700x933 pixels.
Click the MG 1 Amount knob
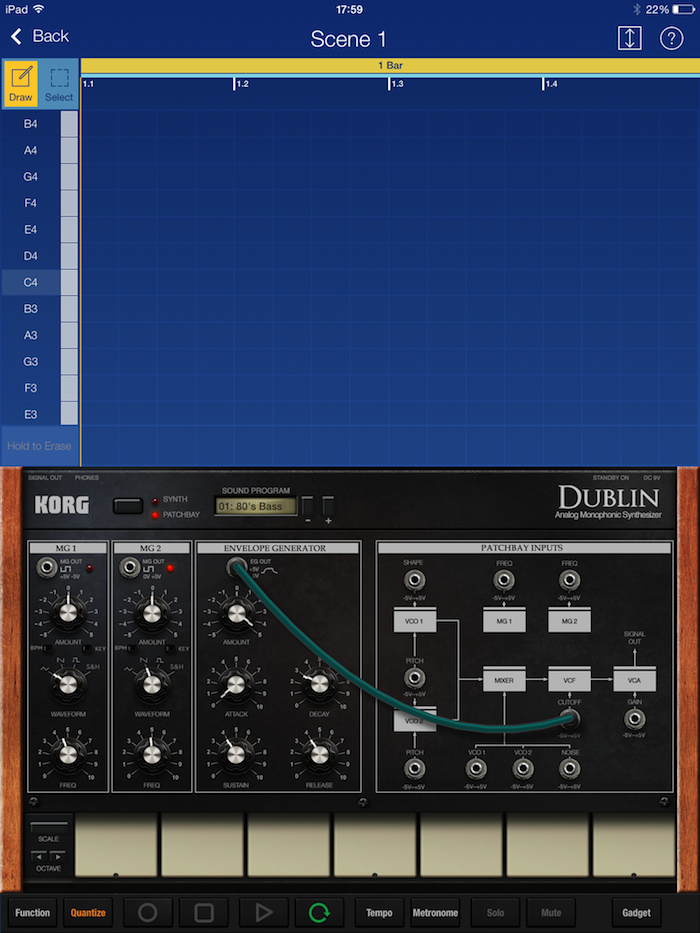68,613
